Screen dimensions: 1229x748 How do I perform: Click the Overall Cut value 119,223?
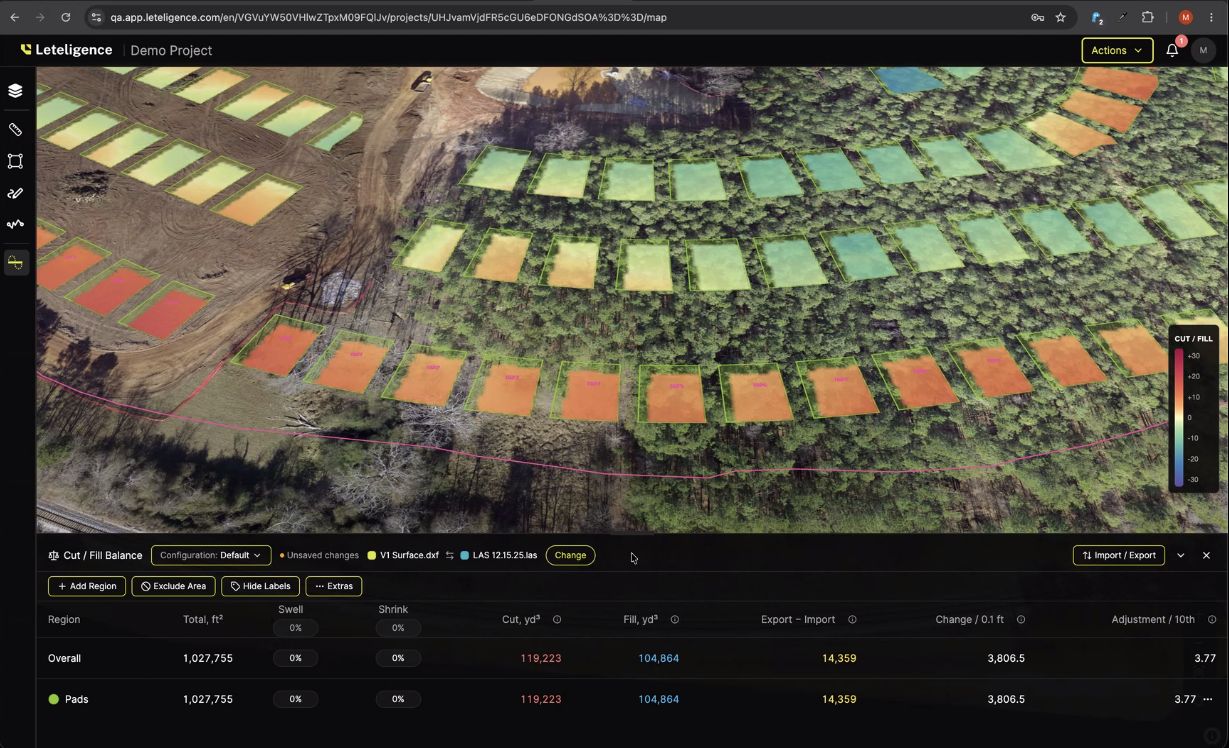tap(541, 658)
